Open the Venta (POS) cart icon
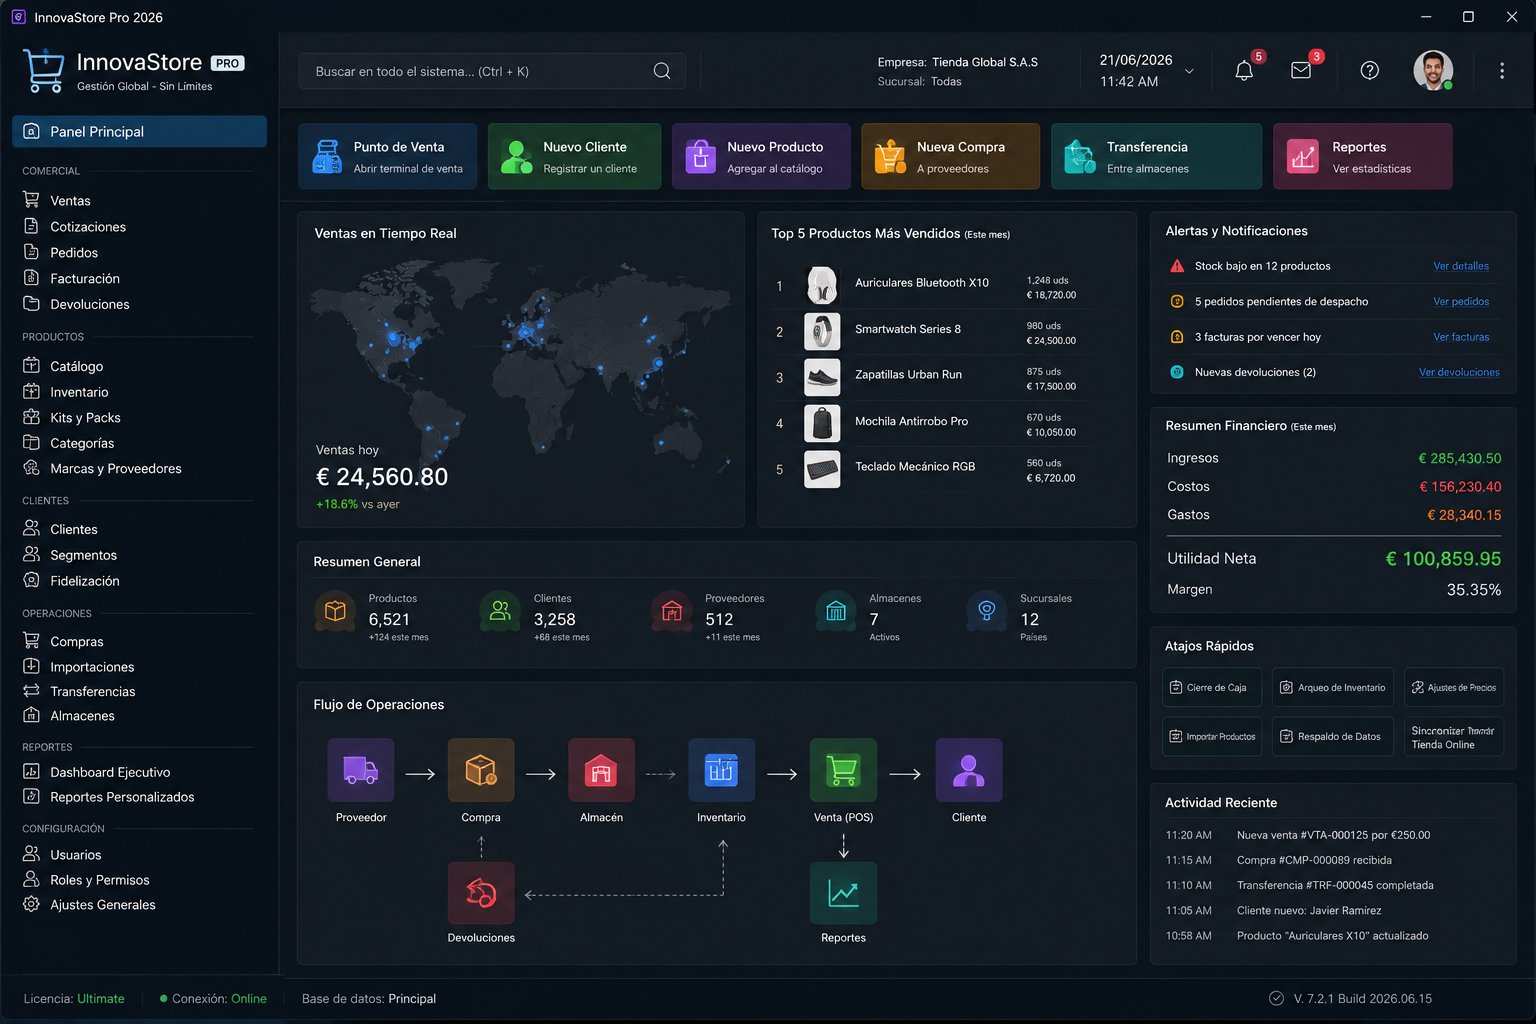This screenshot has height=1024, width=1536. point(844,770)
